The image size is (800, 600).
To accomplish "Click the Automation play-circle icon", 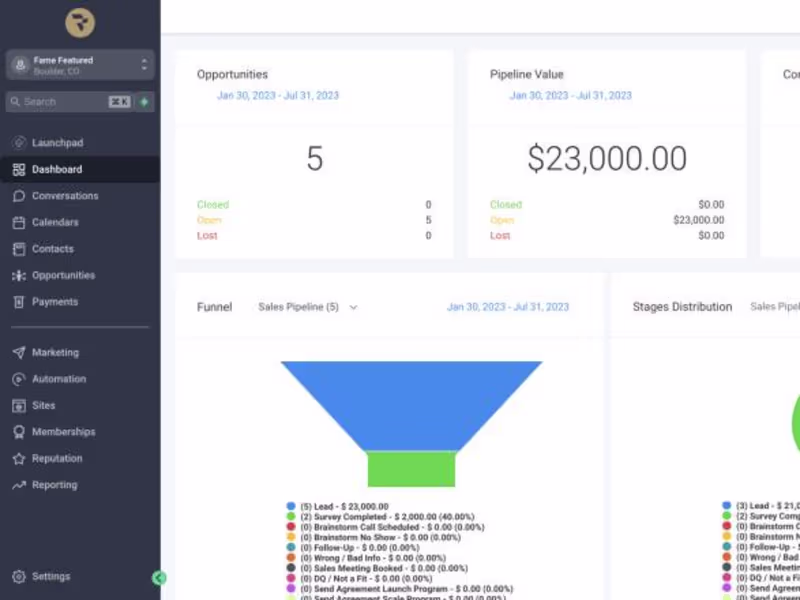I will (19, 379).
